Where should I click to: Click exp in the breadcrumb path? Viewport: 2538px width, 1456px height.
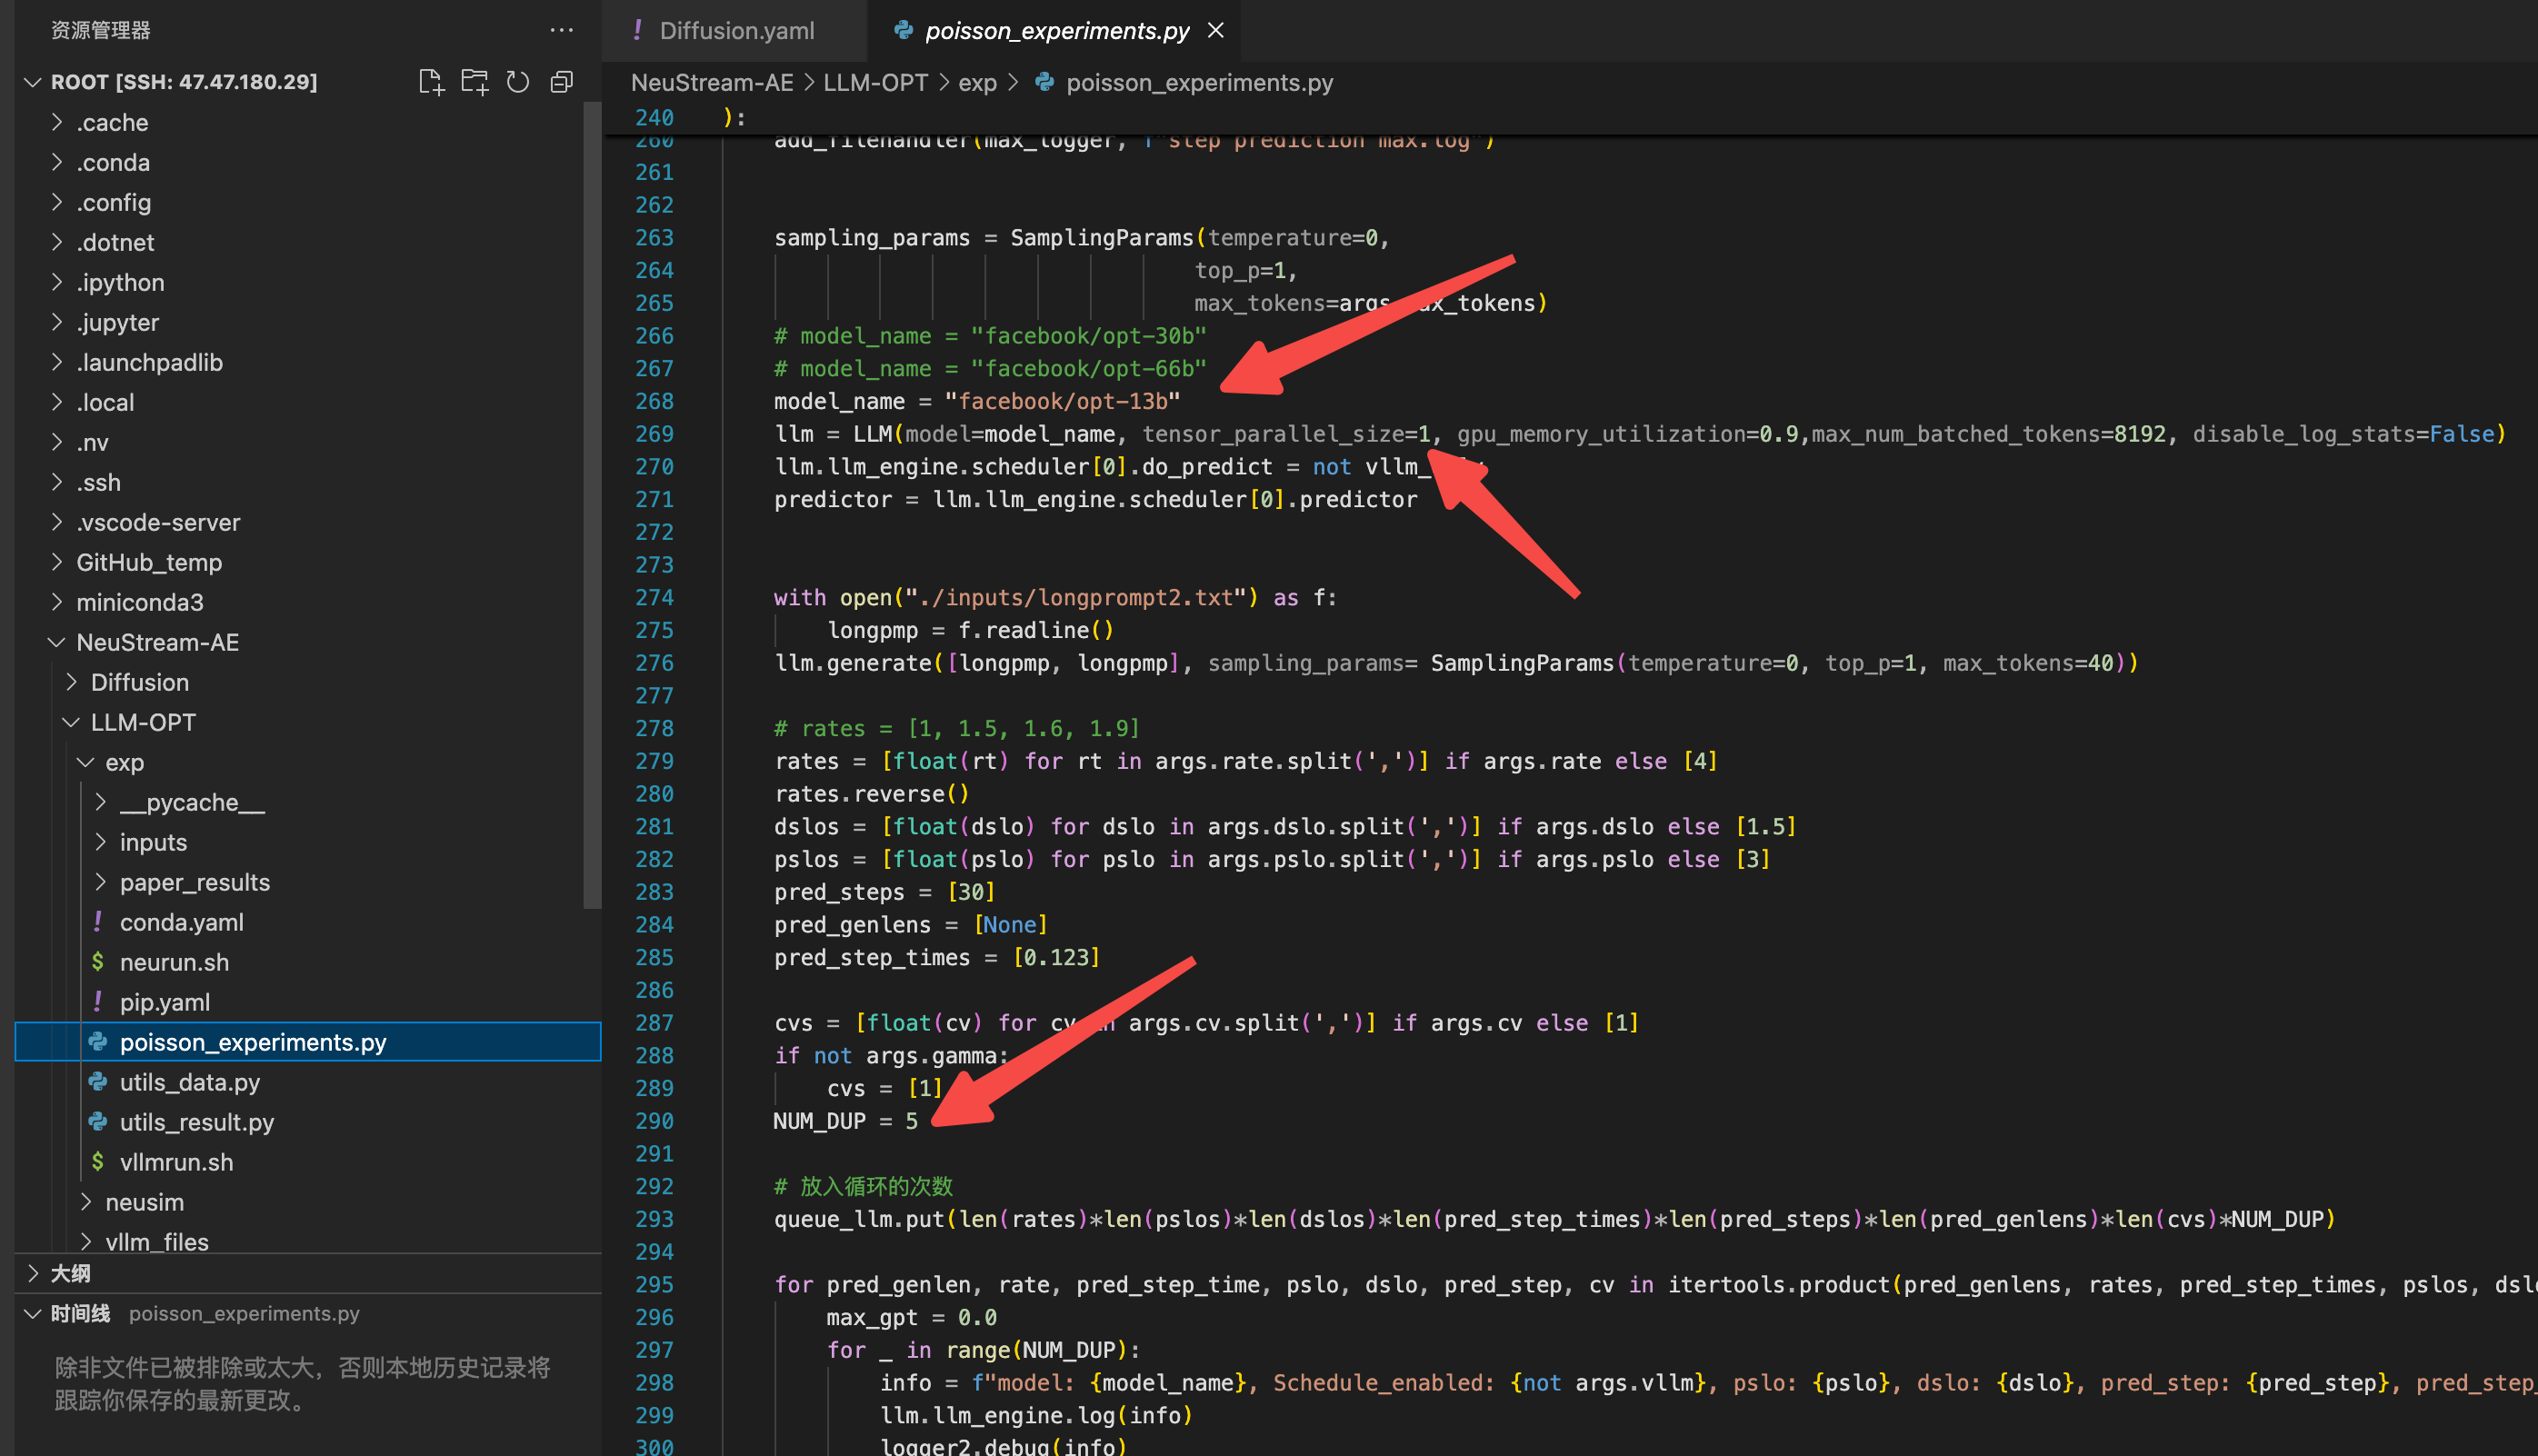pyautogui.click(x=977, y=82)
